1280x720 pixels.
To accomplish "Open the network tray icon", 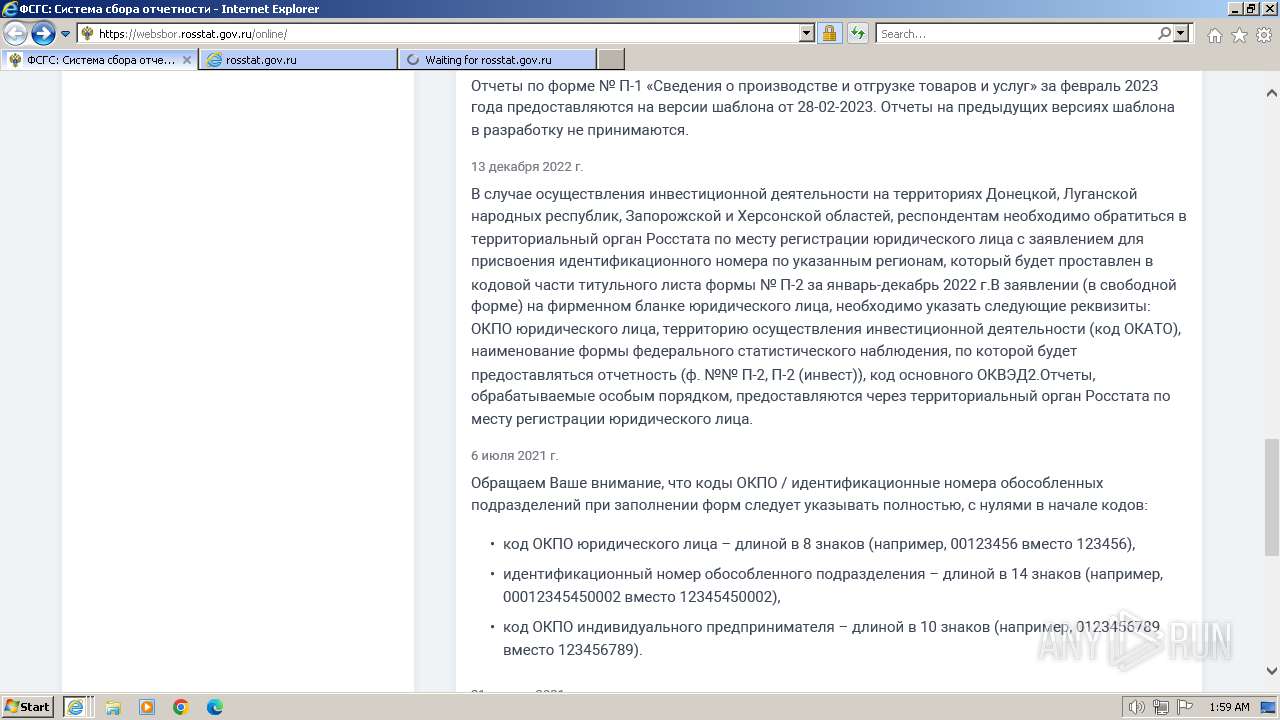I will 1162,707.
